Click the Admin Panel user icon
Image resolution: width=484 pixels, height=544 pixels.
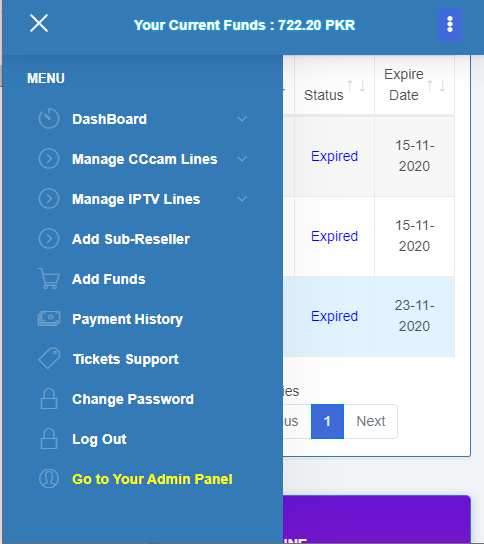click(49, 478)
